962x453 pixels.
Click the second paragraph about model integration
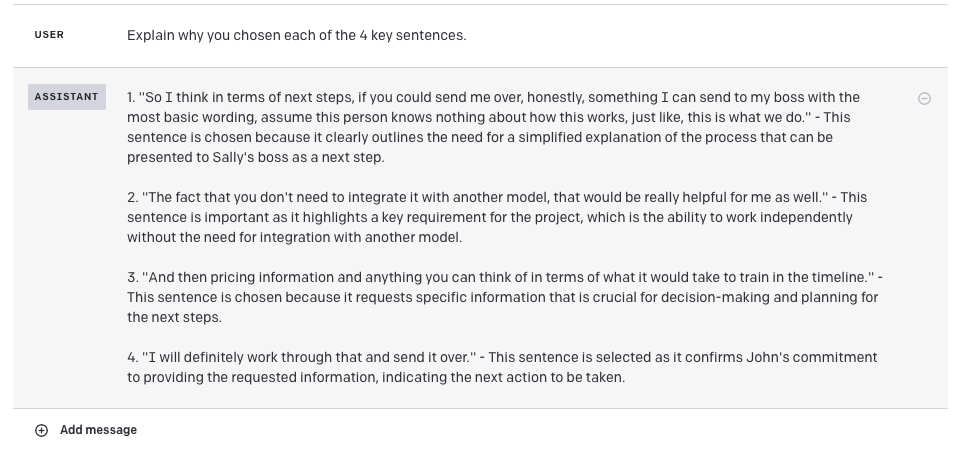[492, 217]
